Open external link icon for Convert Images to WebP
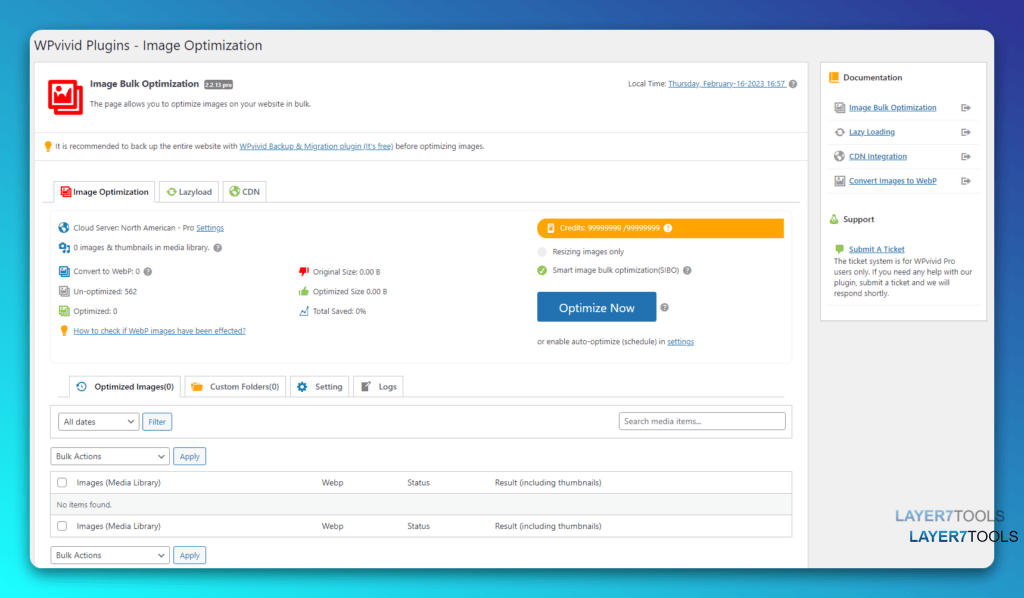This screenshot has width=1024, height=598. [x=966, y=181]
